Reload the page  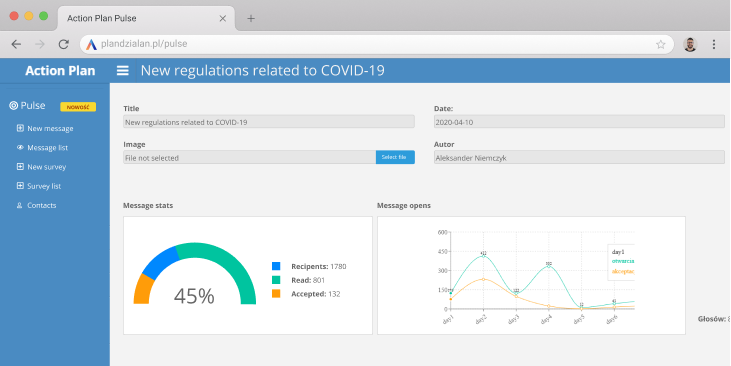click(64, 44)
